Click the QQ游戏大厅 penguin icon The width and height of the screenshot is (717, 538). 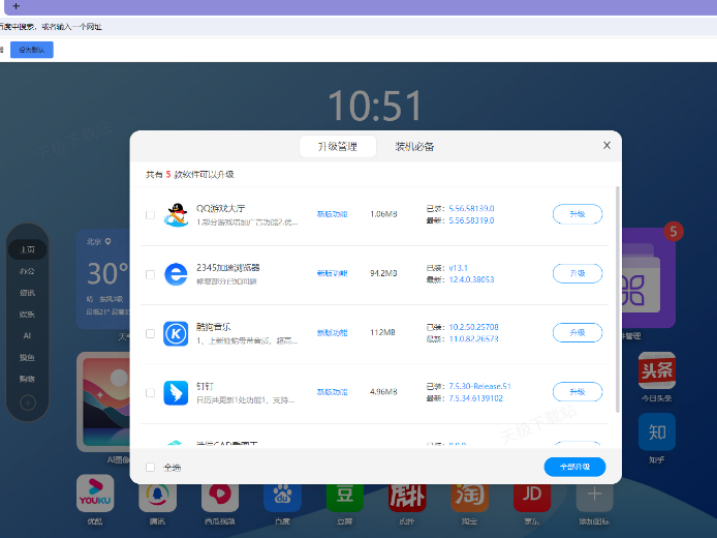pyautogui.click(x=176, y=215)
